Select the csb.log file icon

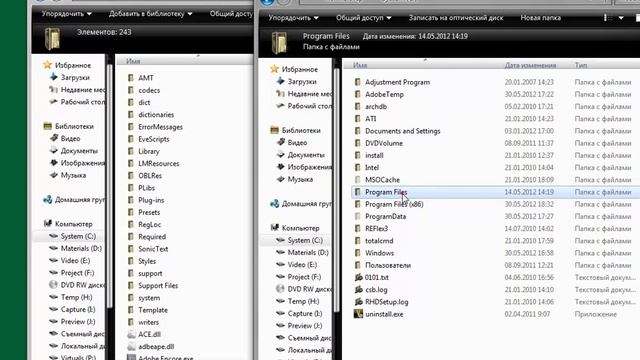[x=358, y=290]
